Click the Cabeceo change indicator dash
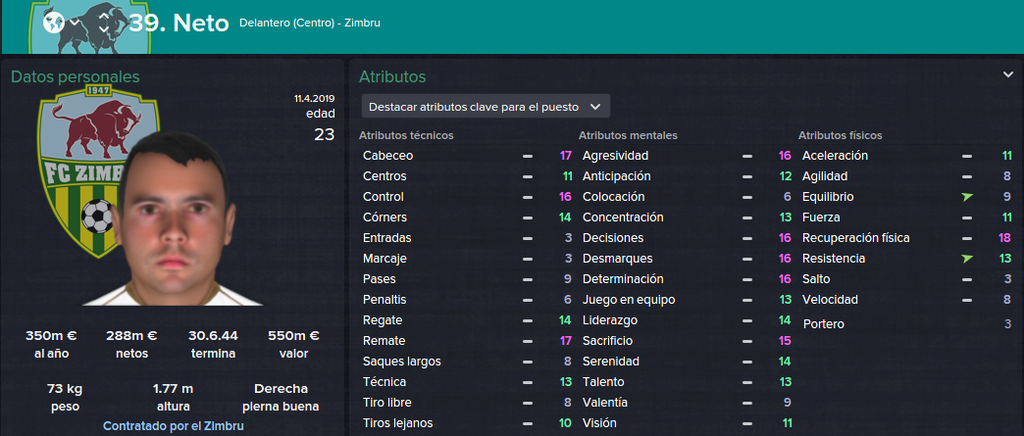 point(527,156)
